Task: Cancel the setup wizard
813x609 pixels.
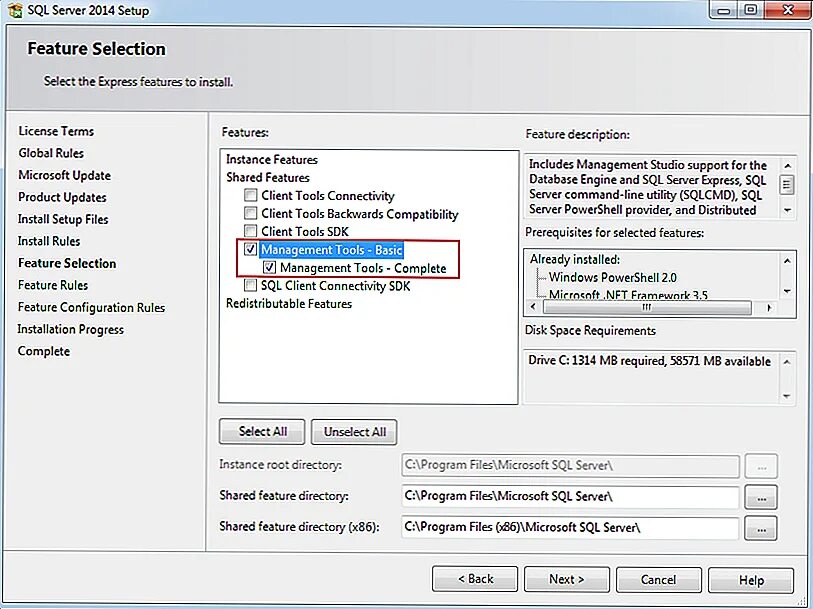Action: click(658, 579)
